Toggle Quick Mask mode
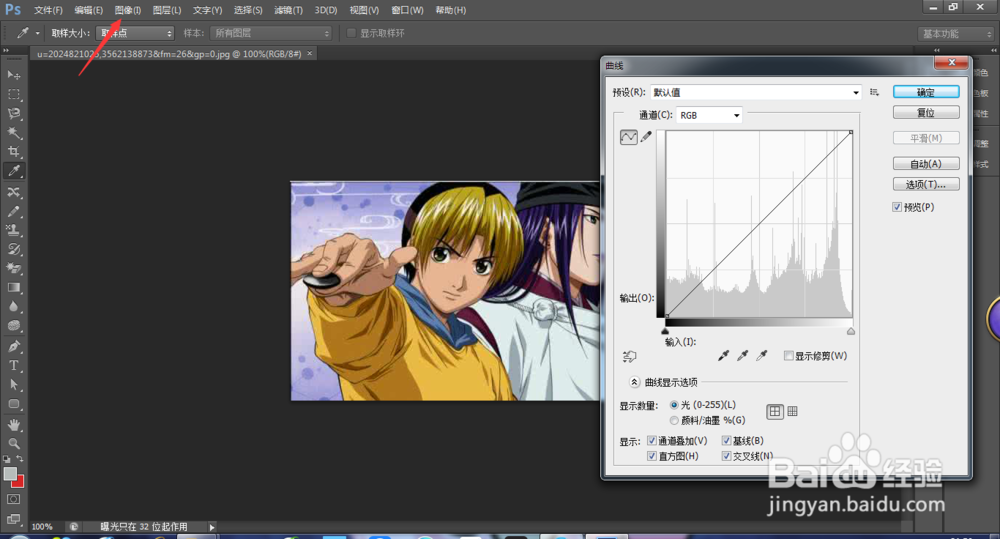The width and height of the screenshot is (1000, 539). click(x=13, y=499)
